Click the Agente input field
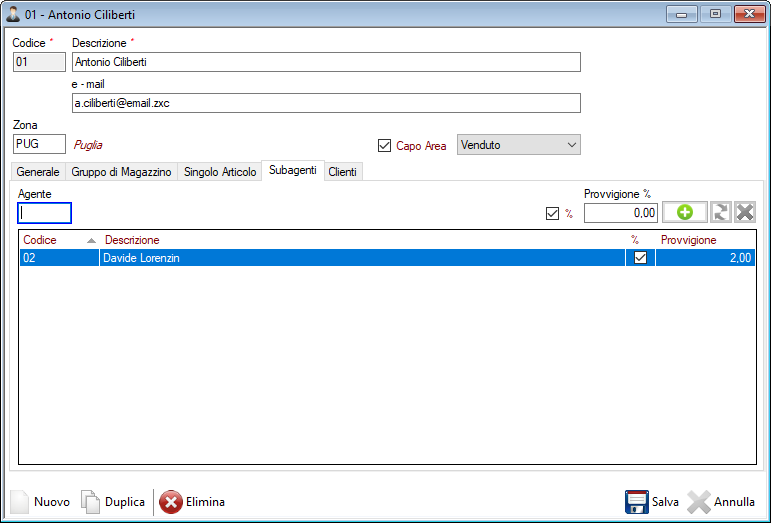 point(45,212)
